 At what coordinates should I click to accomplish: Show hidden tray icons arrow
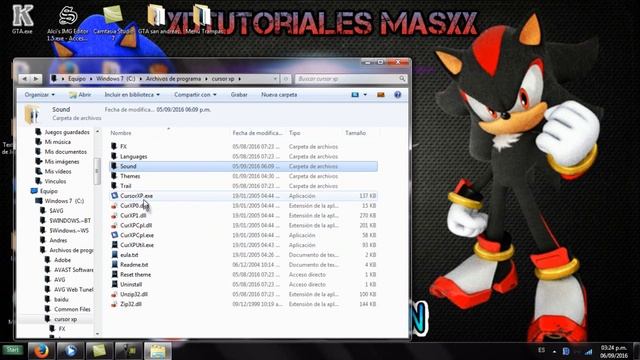(x=554, y=351)
